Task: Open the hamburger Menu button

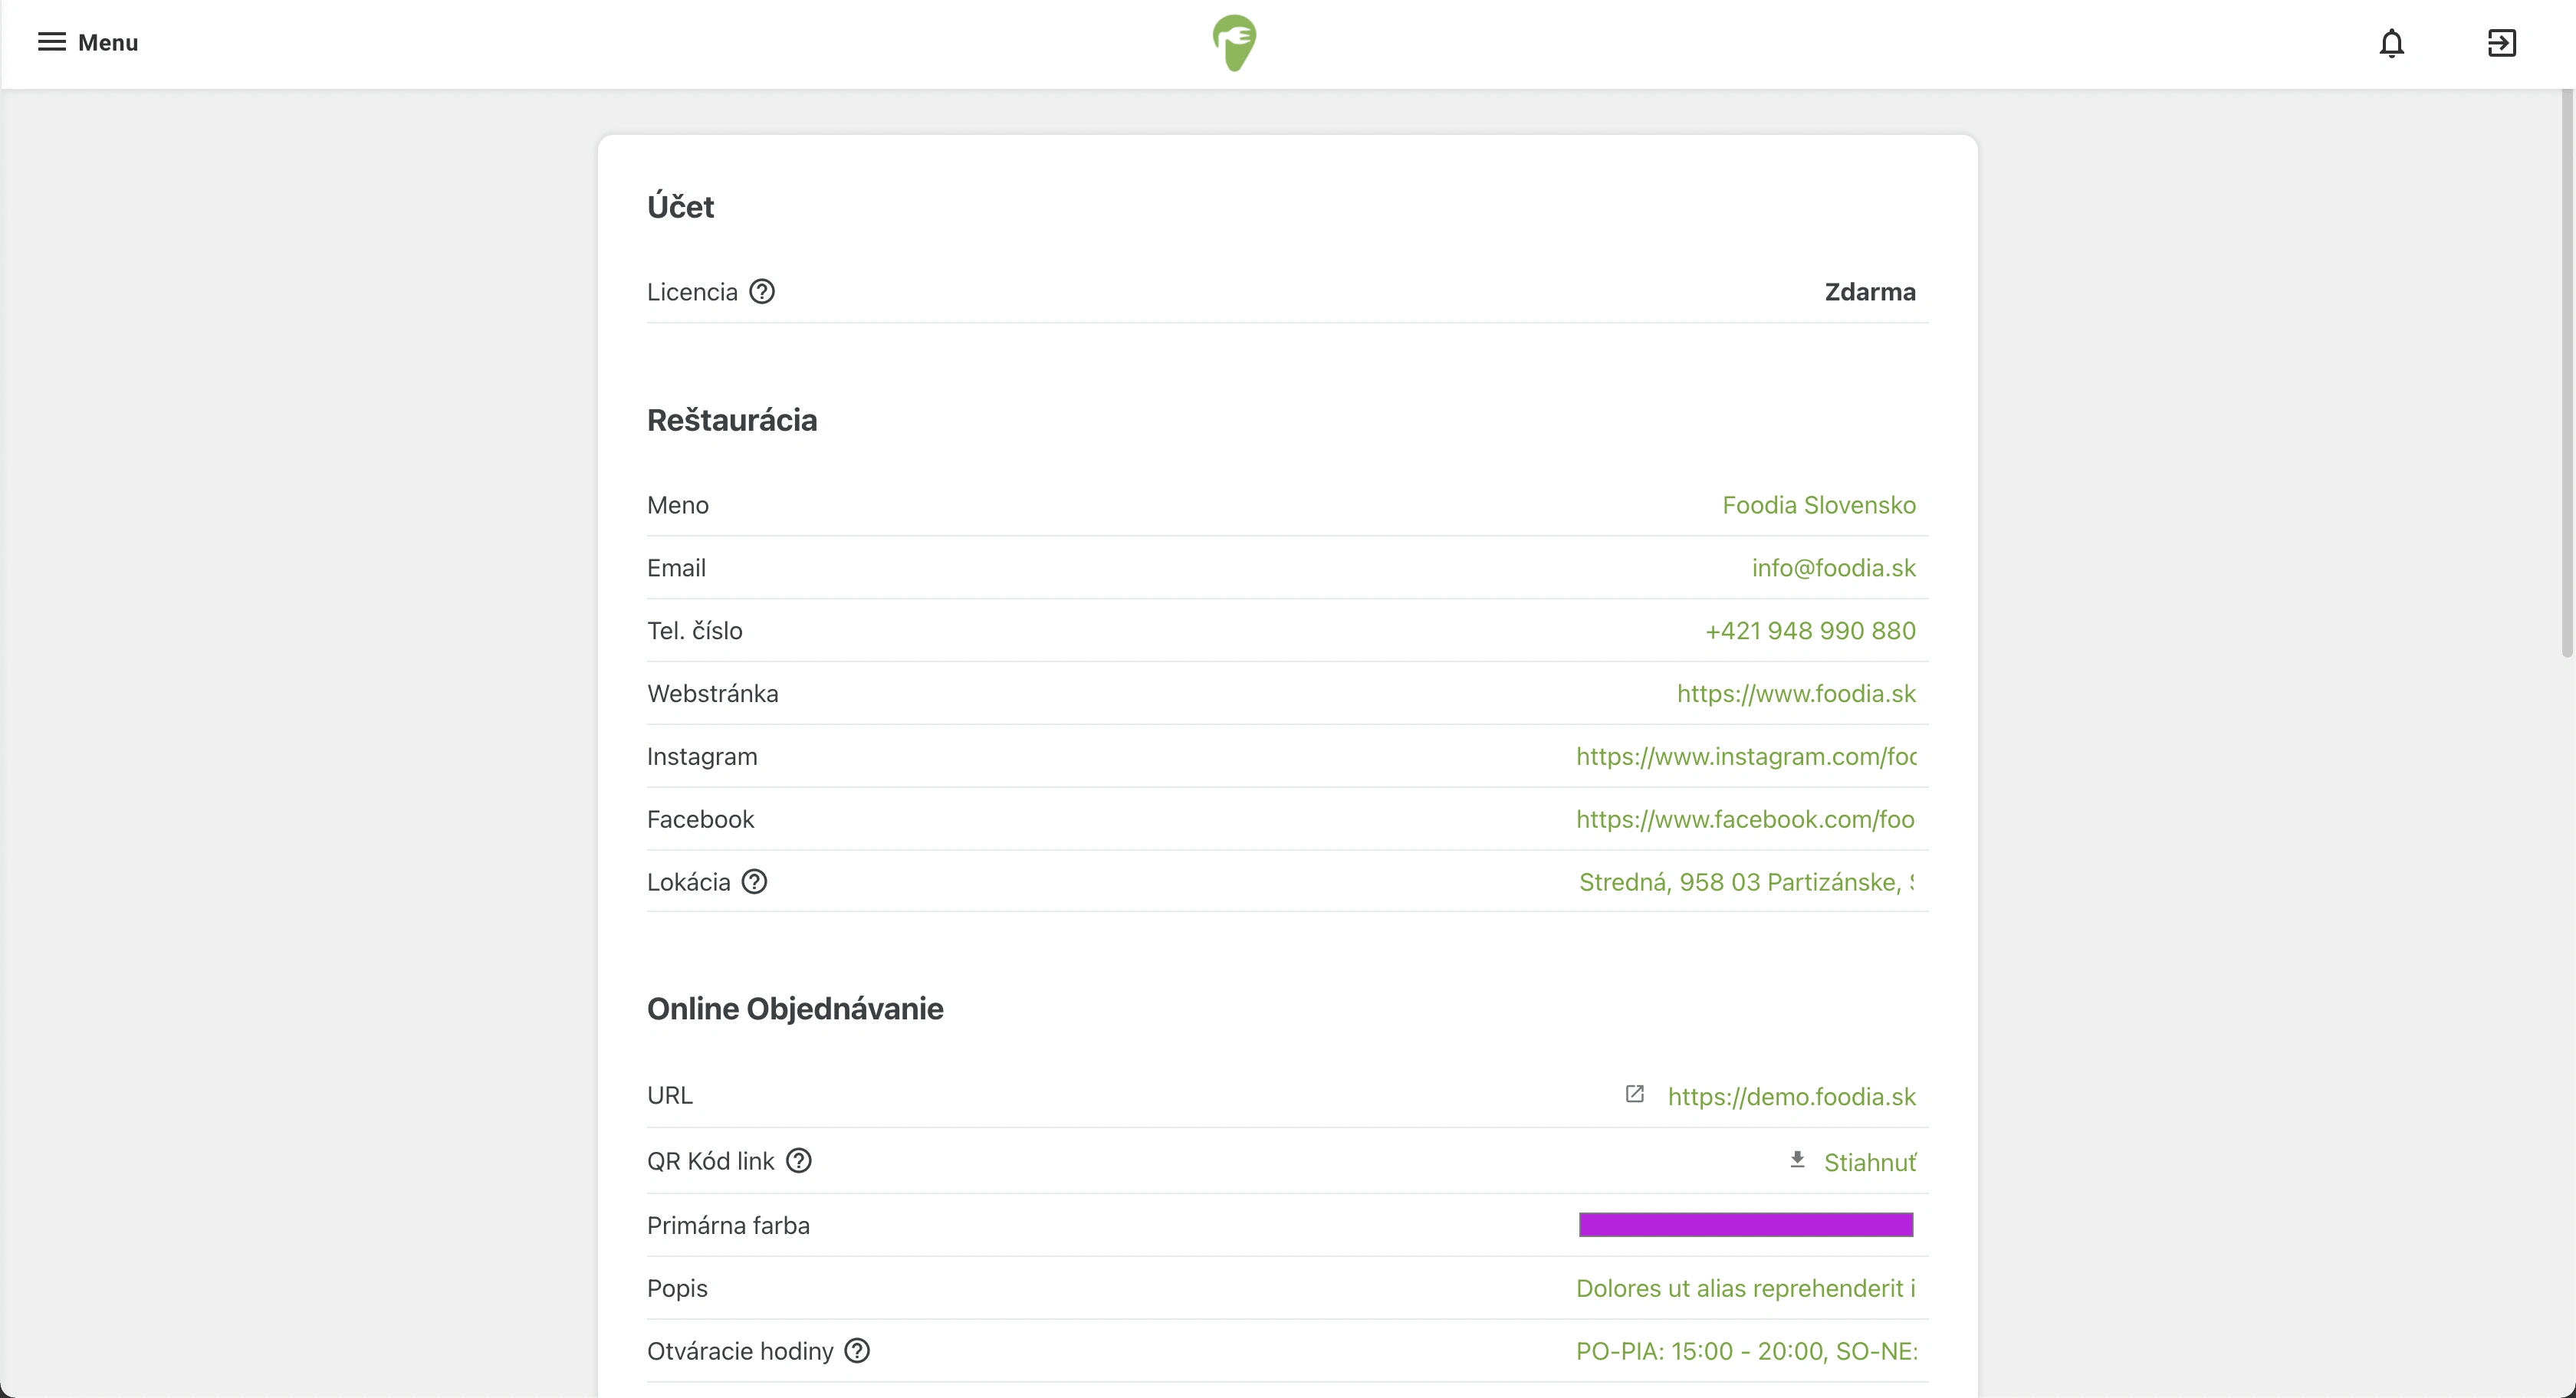Action: coord(88,42)
